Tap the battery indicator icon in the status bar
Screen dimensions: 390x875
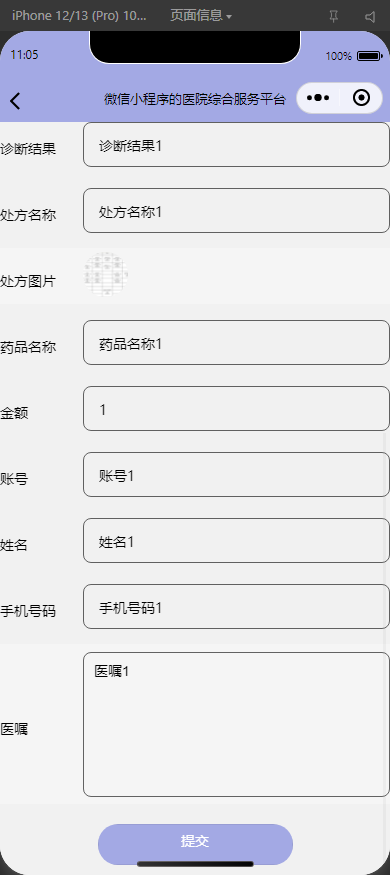[368, 56]
